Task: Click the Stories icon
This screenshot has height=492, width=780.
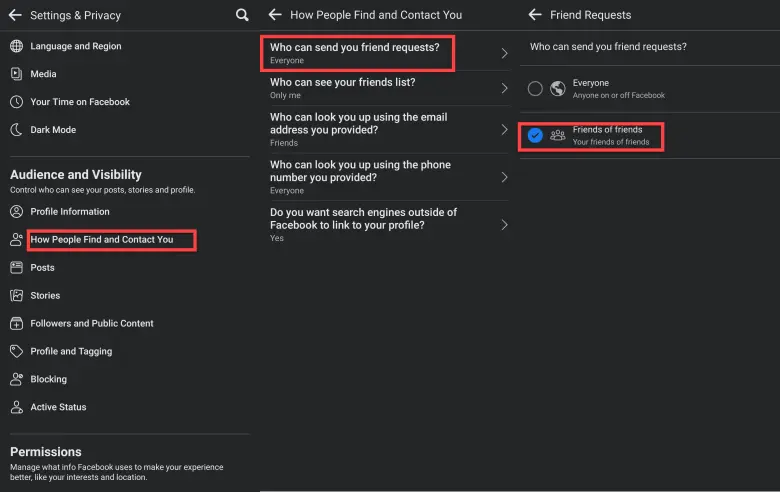Action: (x=16, y=295)
